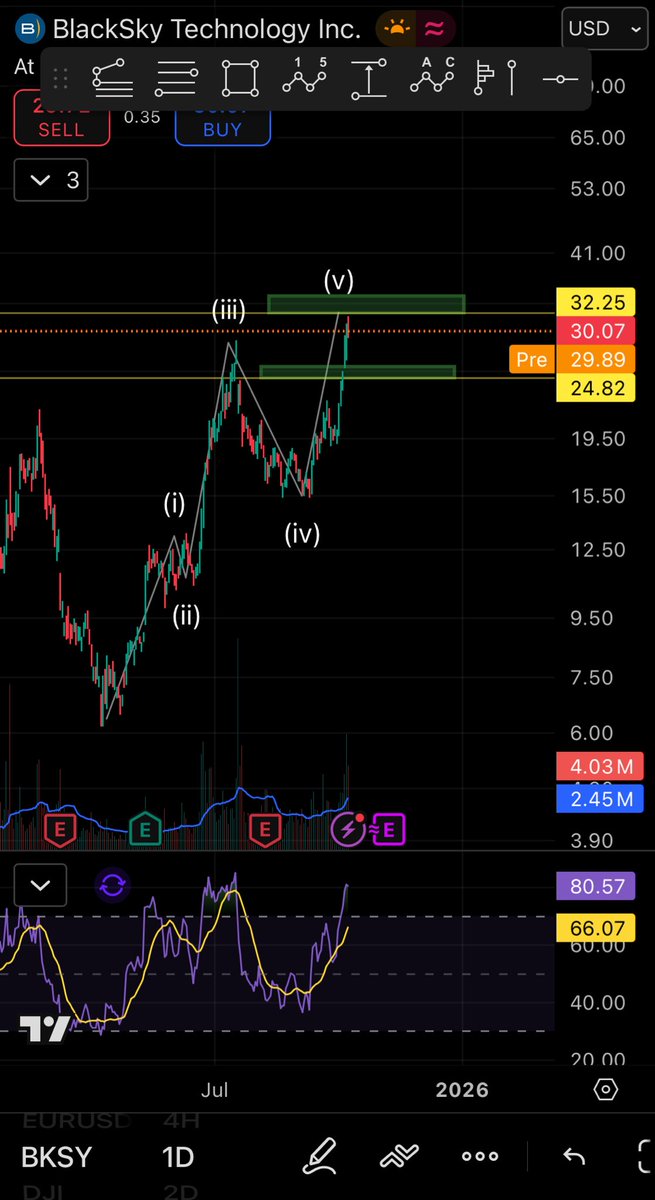Grab the drawing toolbar drag handle
This screenshot has height=1200, width=655.
(60, 78)
